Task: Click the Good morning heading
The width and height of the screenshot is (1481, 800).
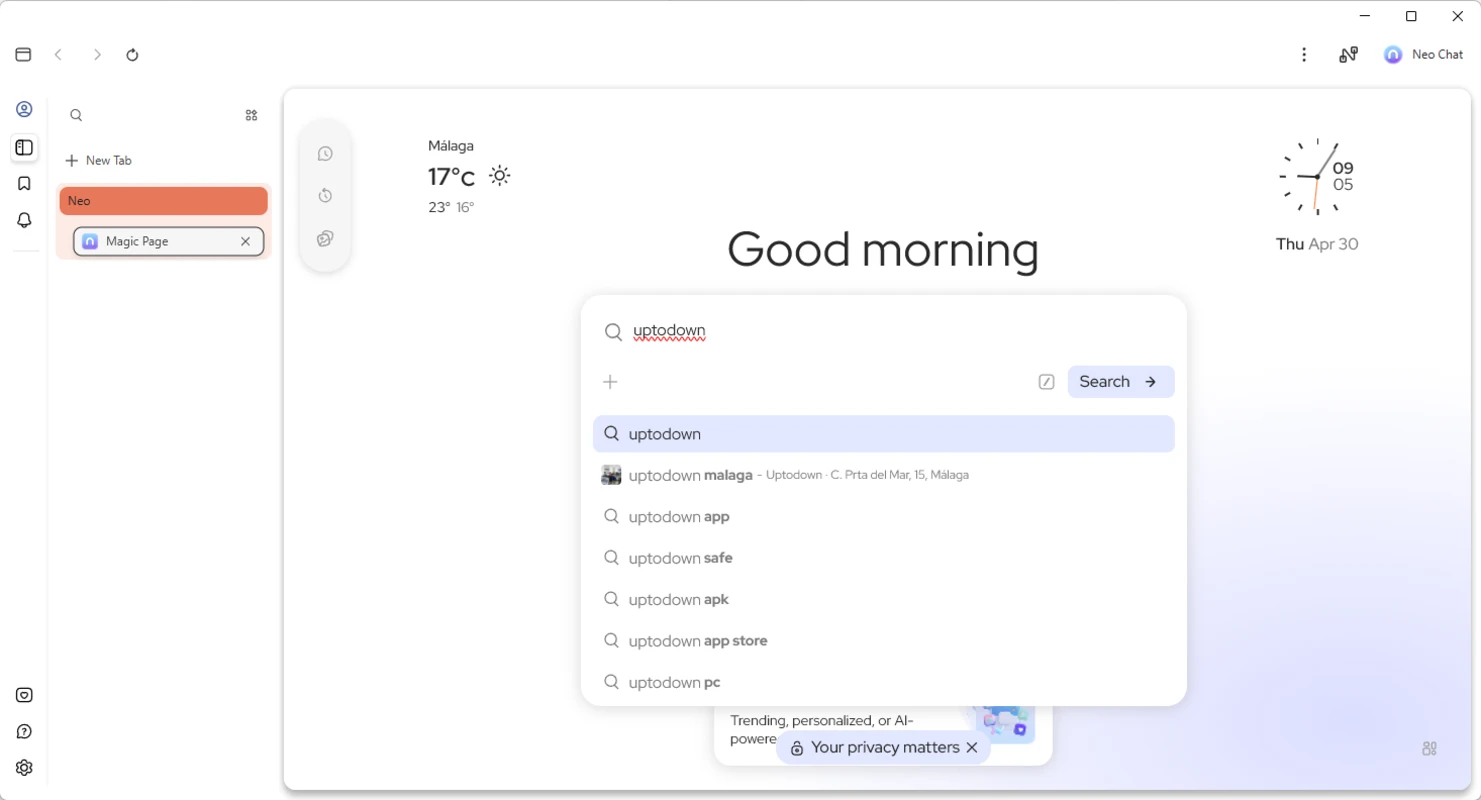Action: pyautogui.click(x=883, y=250)
